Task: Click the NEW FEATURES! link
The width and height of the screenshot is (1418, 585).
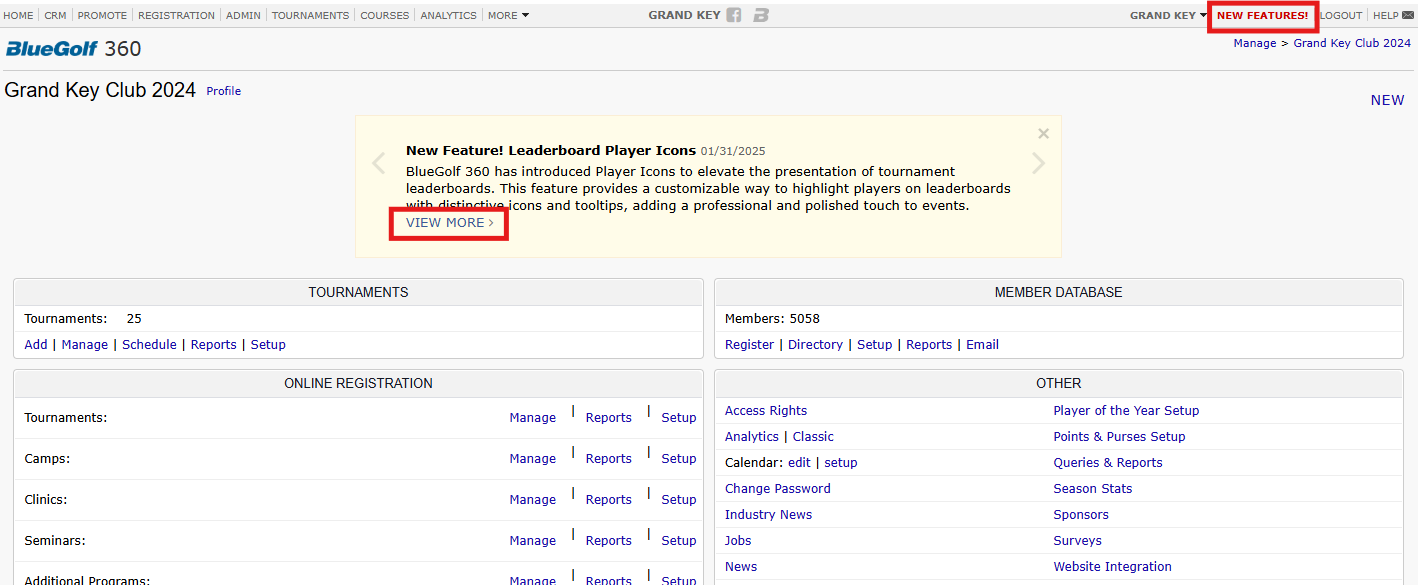Action: coord(1262,16)
